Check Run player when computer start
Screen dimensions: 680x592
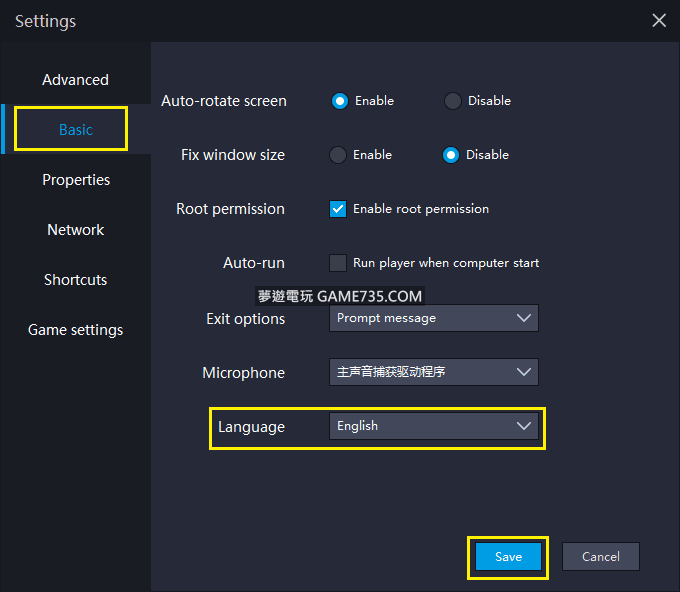coord(338,263)
